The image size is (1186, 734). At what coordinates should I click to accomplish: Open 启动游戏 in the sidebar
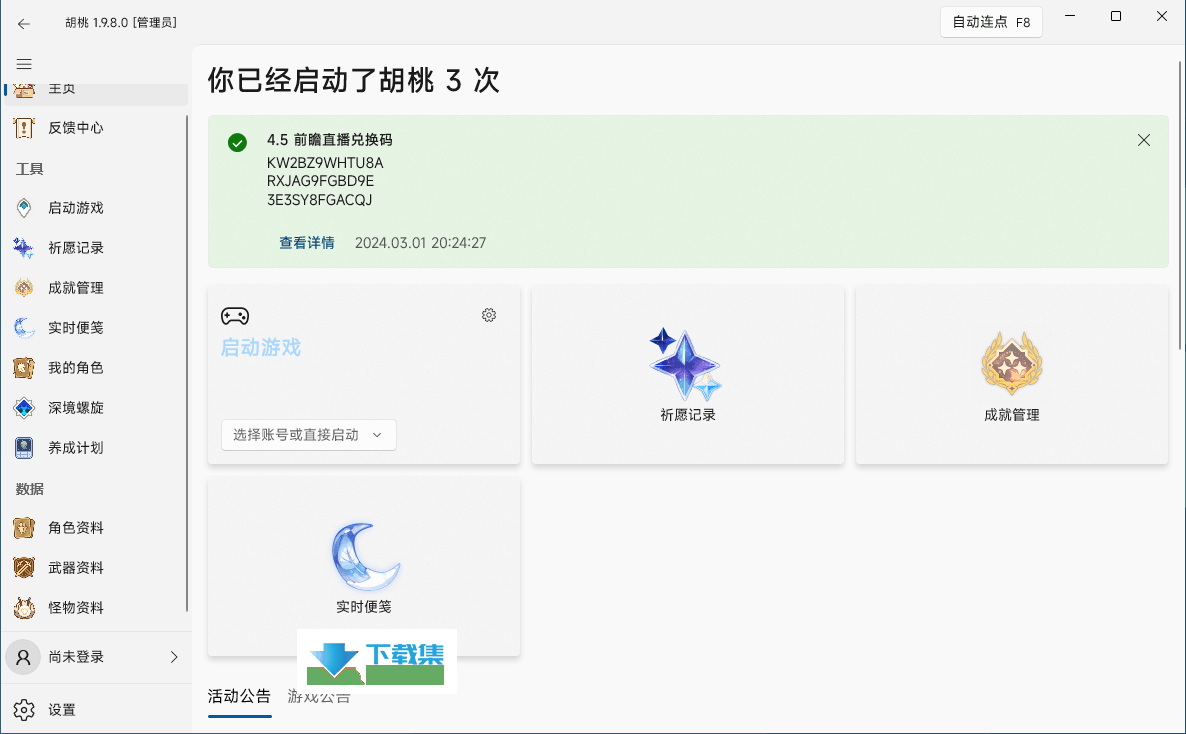(95, 208)
